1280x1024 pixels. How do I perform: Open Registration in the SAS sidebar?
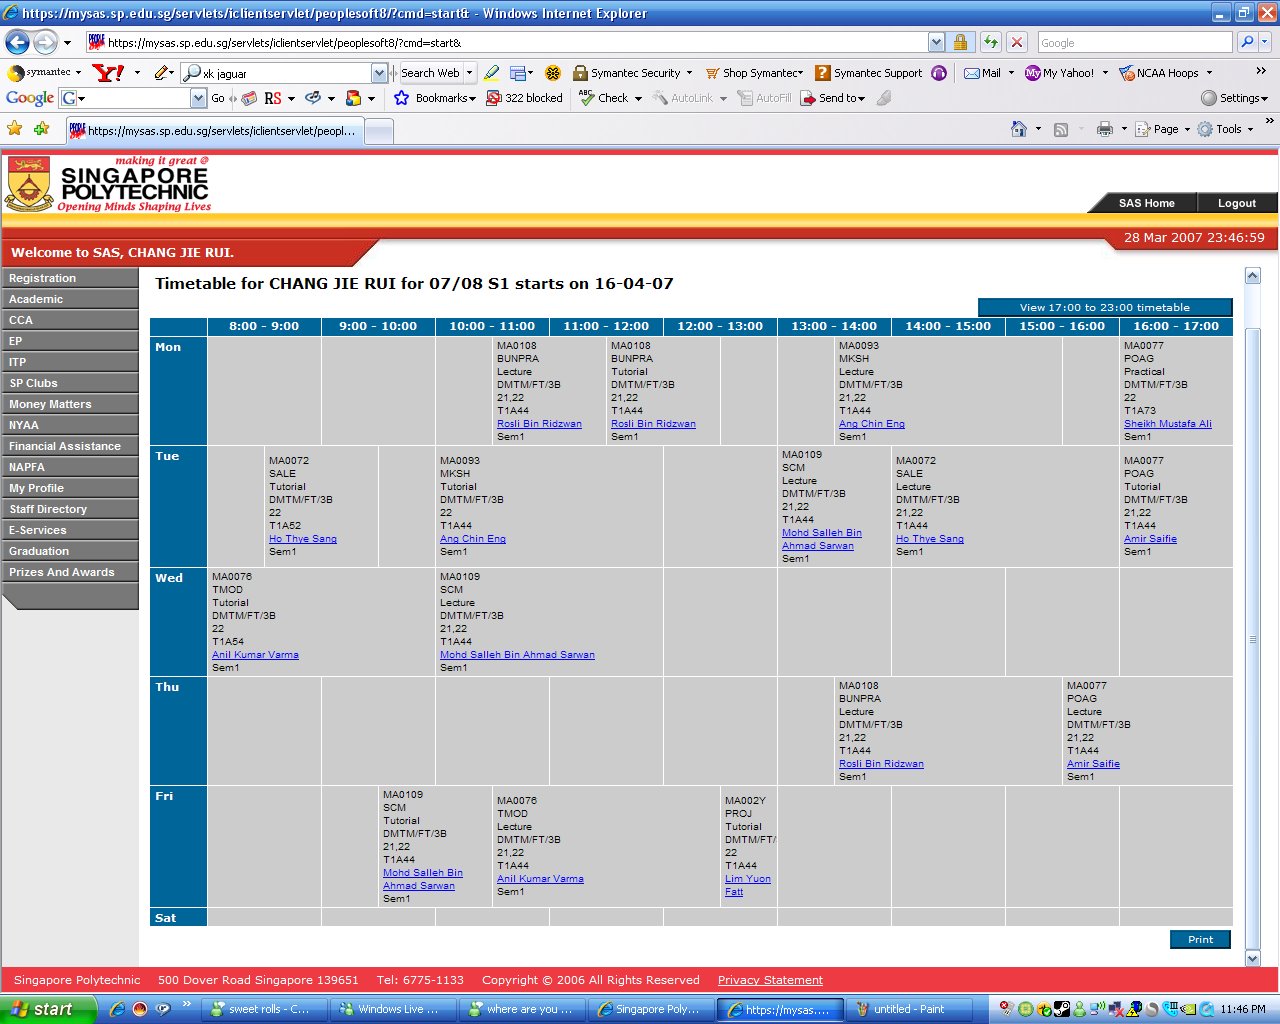pyautogui.click(x=69, y=278)
